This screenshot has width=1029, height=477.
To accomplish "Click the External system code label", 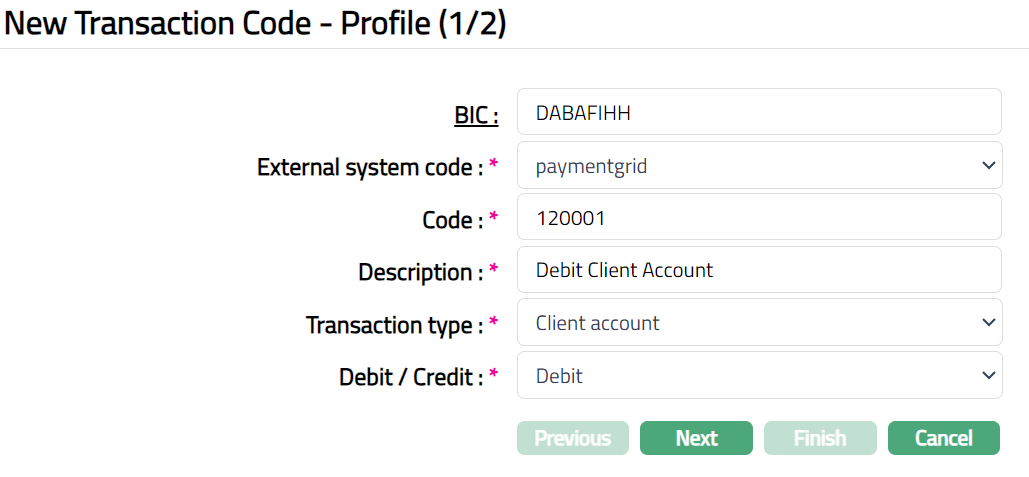I will tap(370, 167).
